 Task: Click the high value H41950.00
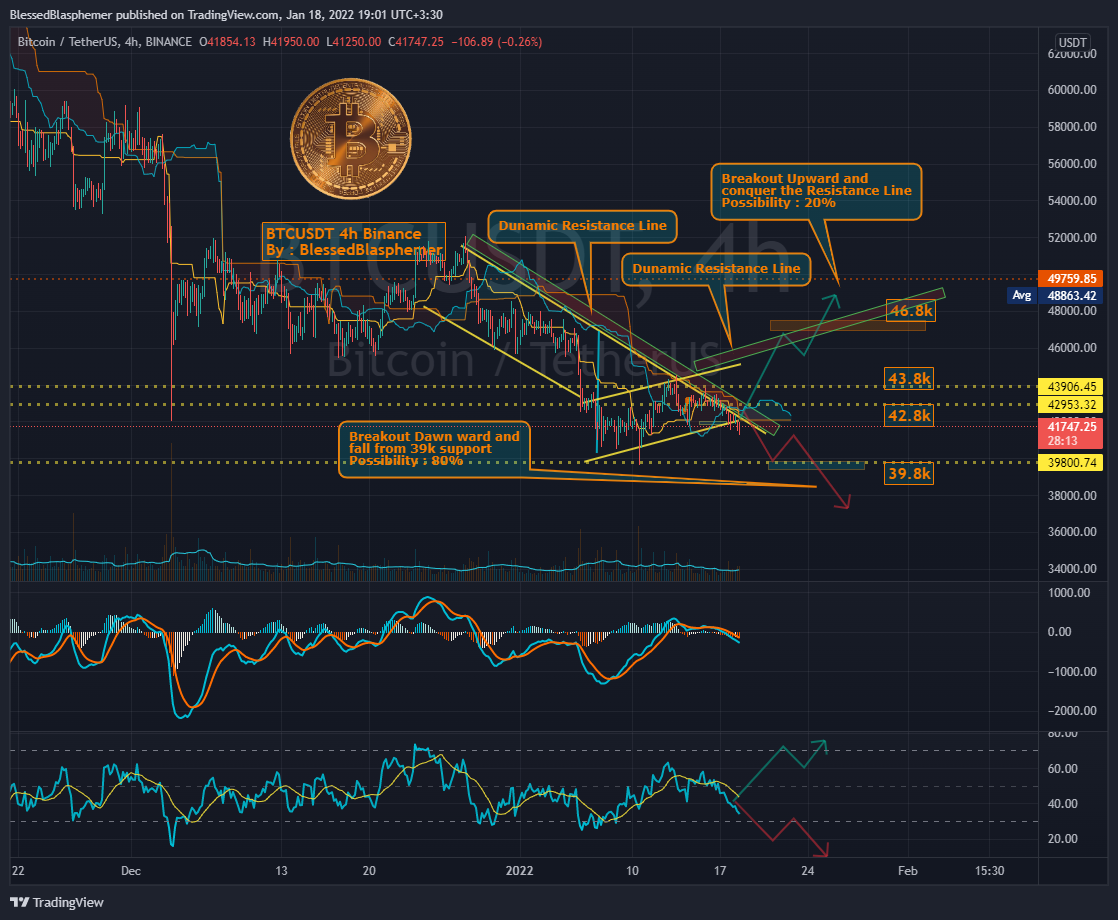291,42
